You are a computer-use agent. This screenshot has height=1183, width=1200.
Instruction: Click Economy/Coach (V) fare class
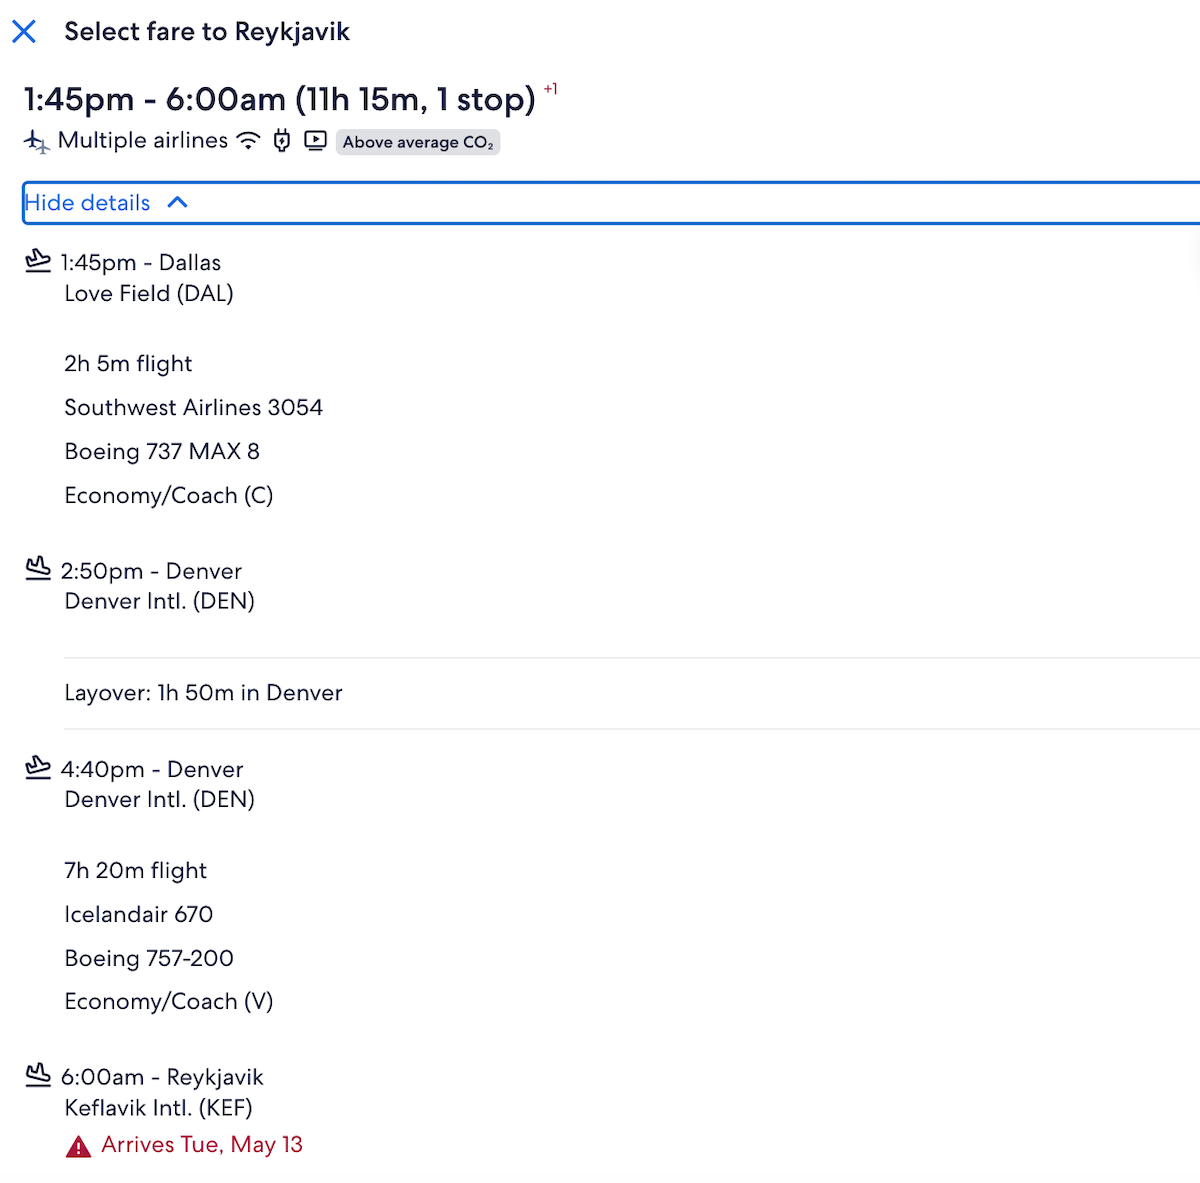(x=169, y=1002)
